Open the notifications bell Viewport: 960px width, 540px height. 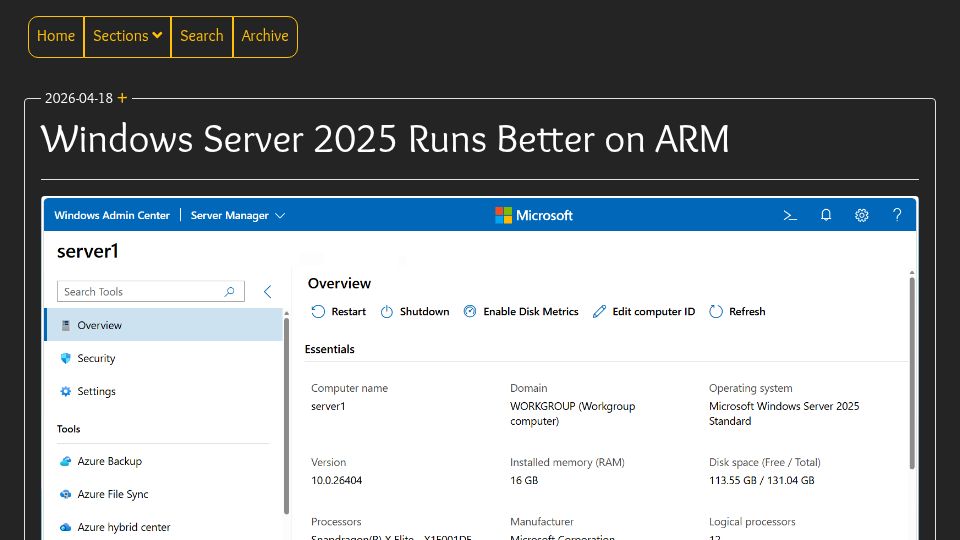click(826, 215)
